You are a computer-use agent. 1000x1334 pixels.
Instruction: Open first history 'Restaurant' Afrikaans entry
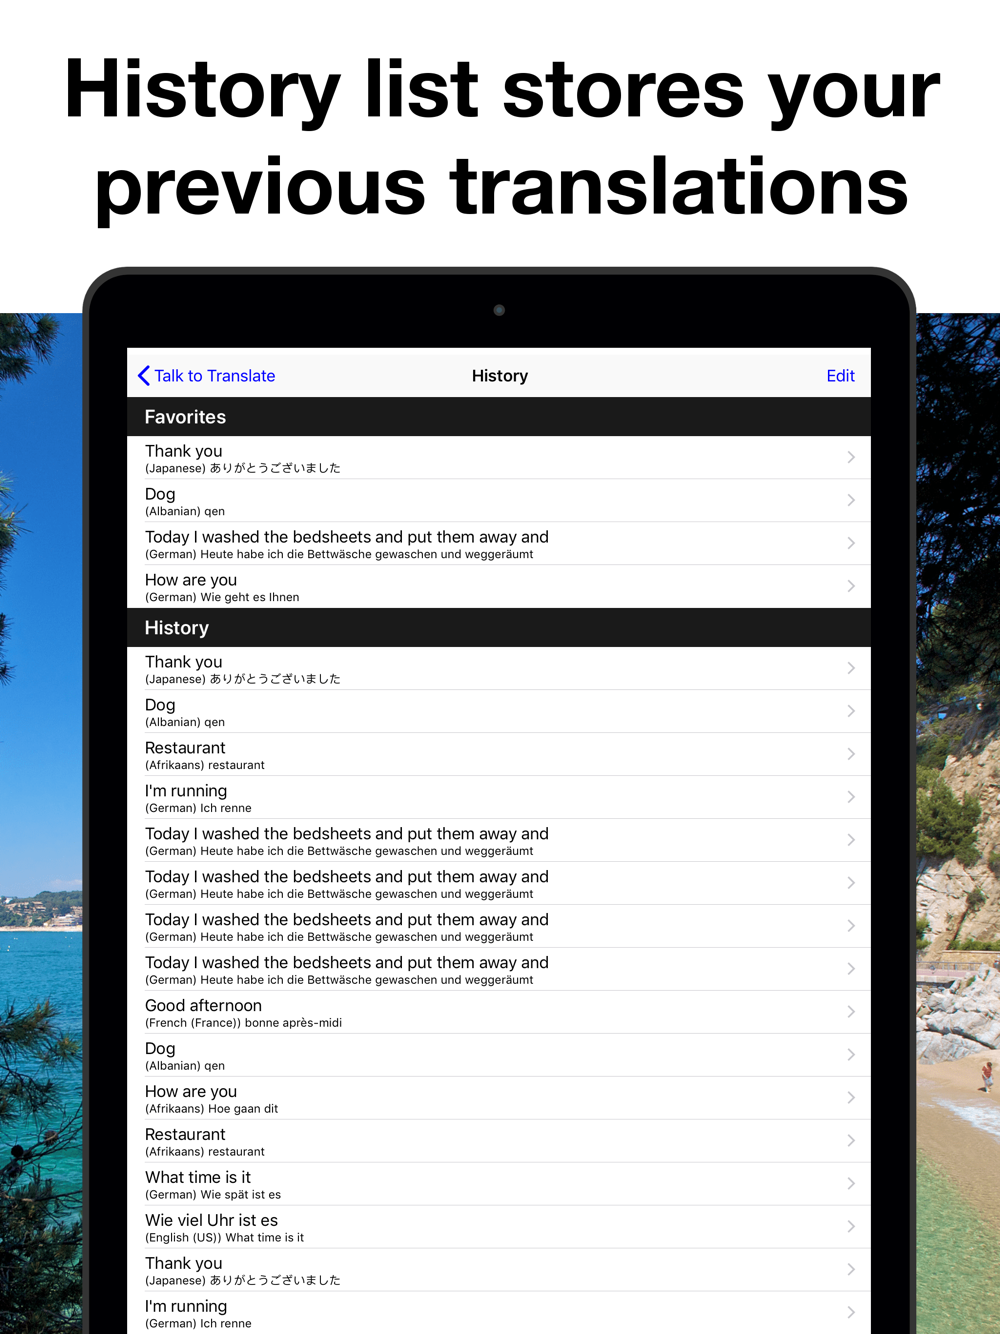pyautogui.click(x=499, y=755)
